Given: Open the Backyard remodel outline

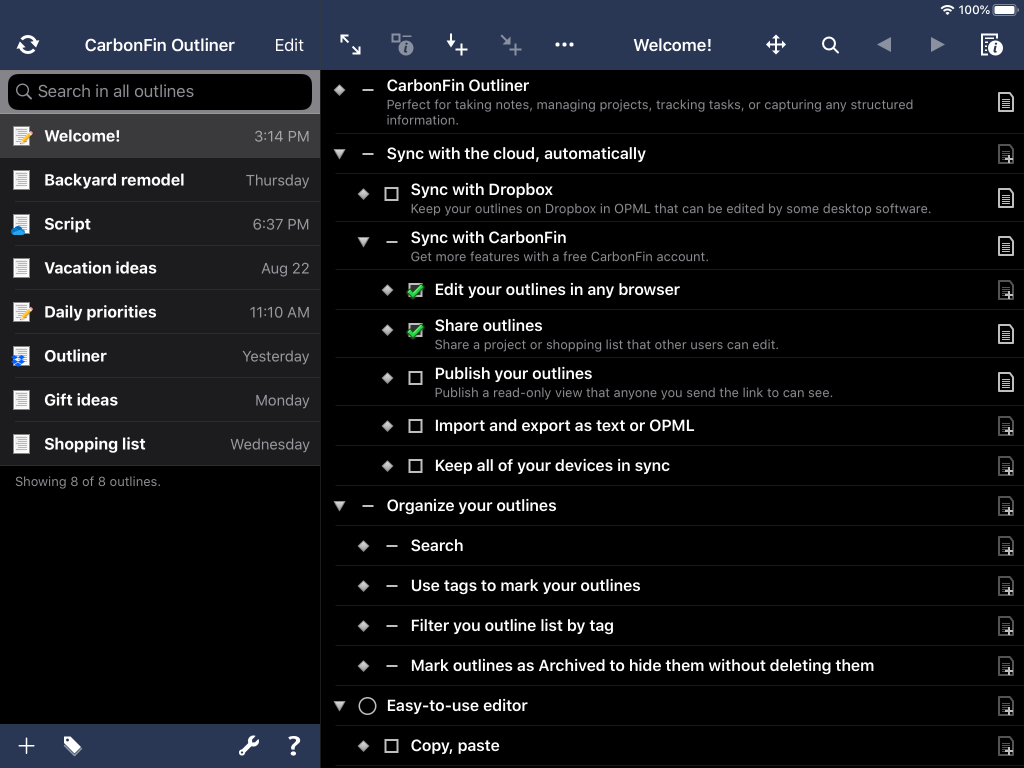Looking at the screenshot, I should (x=160, y=180).
